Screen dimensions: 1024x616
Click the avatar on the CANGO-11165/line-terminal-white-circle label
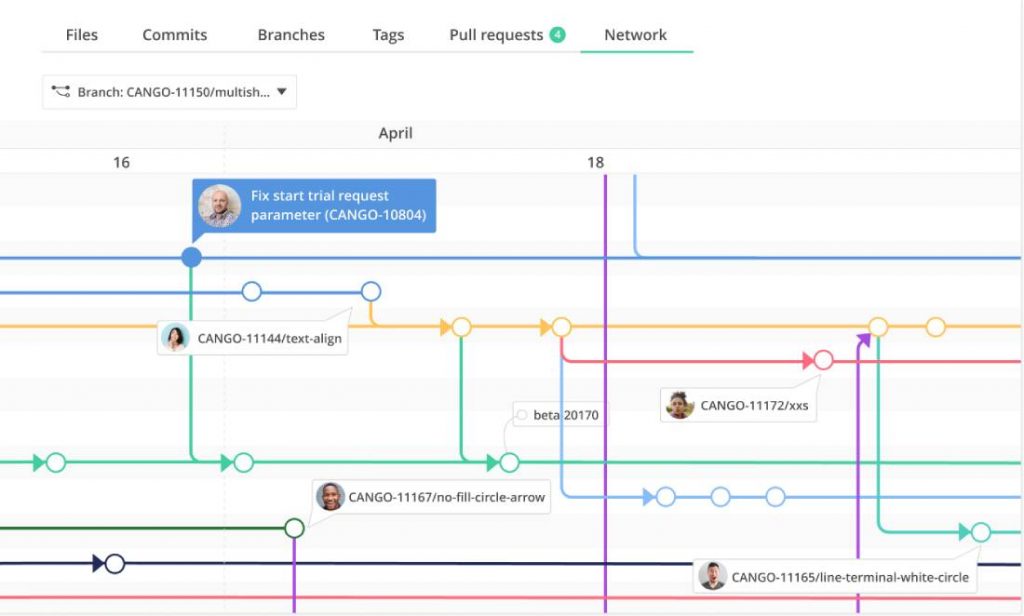coord(713,577)
